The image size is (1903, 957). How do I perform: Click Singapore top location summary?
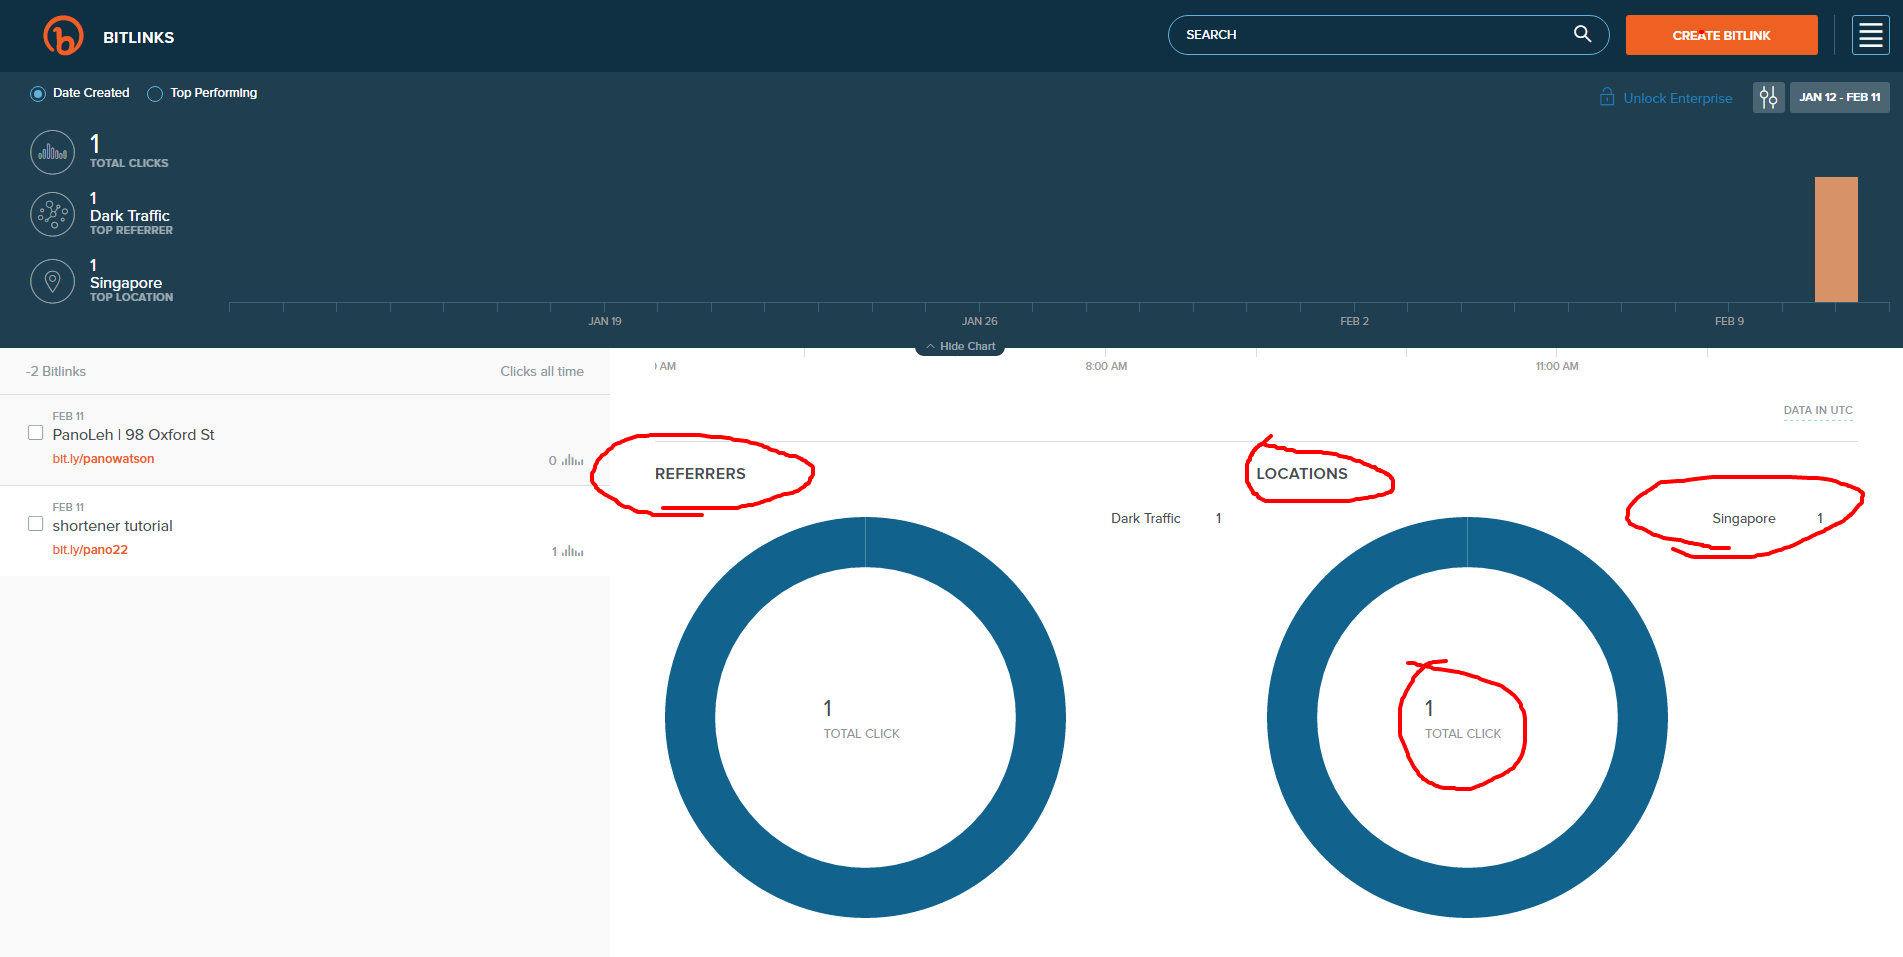pyautogui.click(x=126, y=282)
